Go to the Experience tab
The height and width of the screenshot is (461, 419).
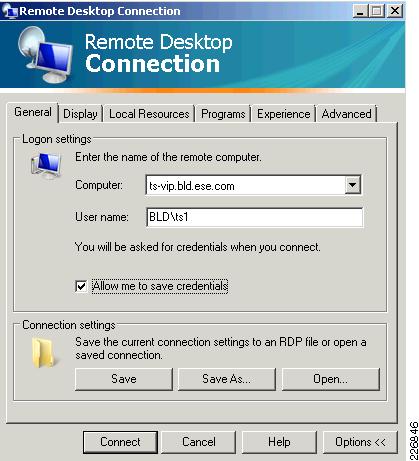(x=283, y=114)
